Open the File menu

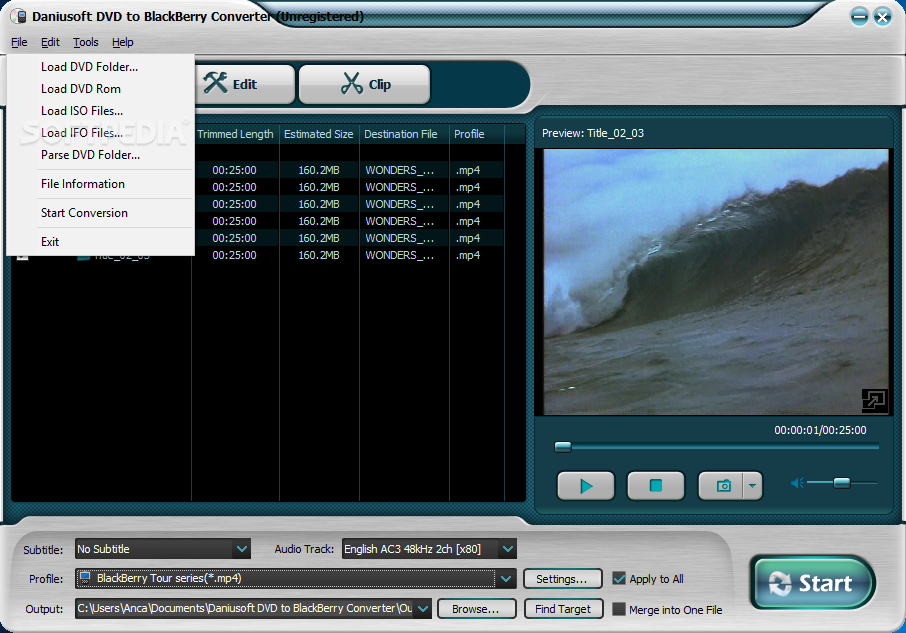pos(19,42)
